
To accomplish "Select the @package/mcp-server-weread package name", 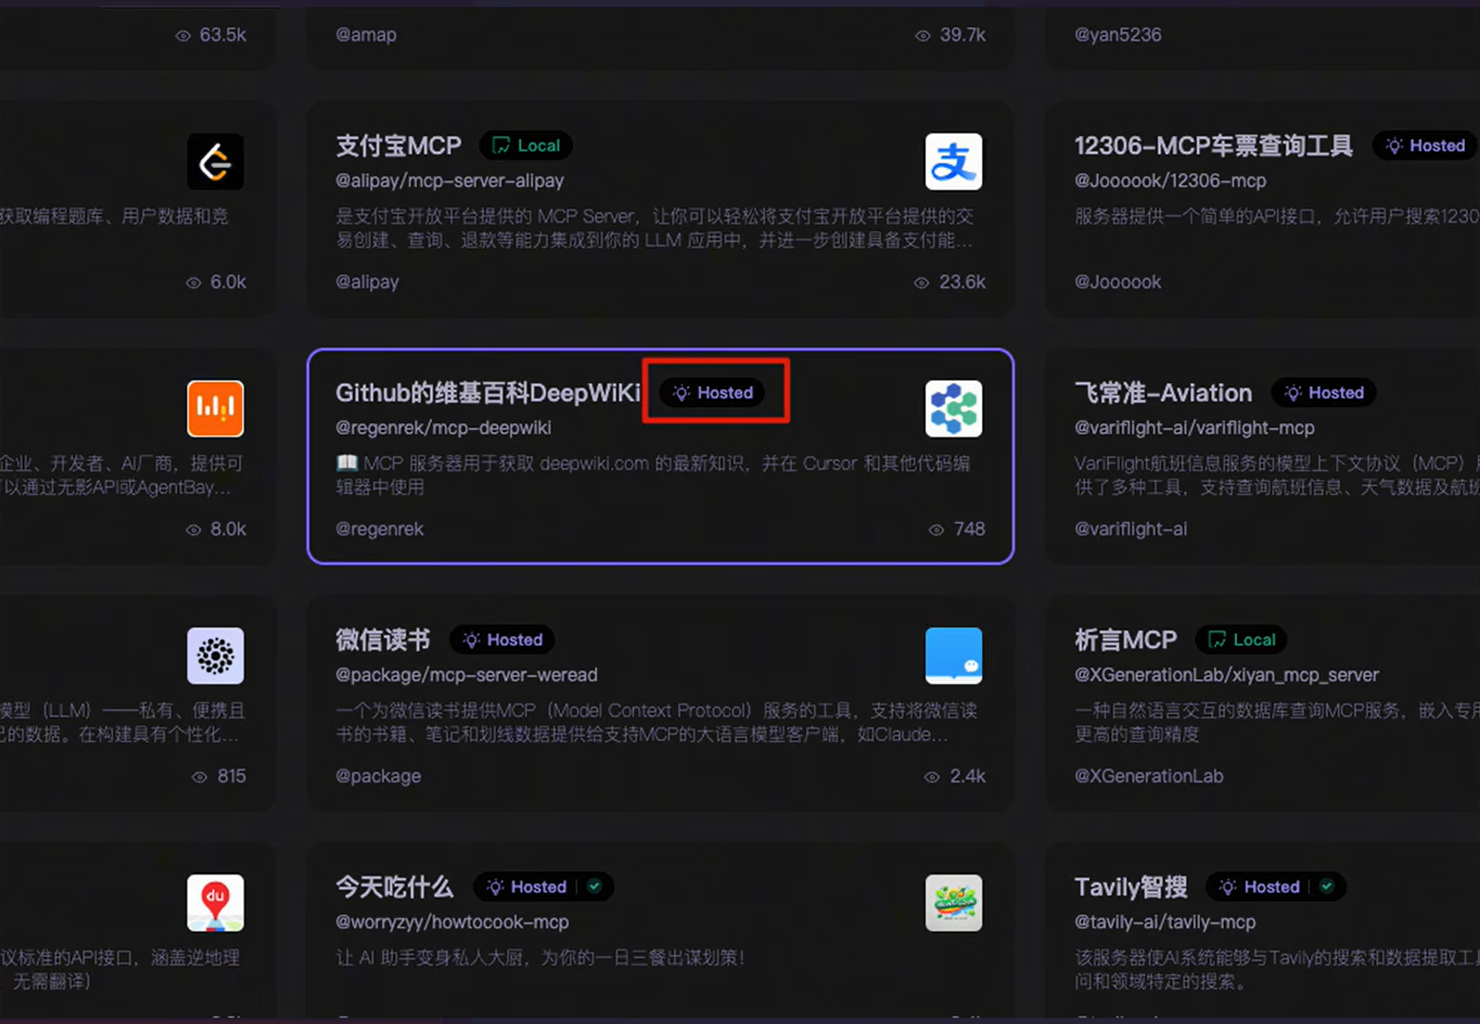I will tap(466, 675).
